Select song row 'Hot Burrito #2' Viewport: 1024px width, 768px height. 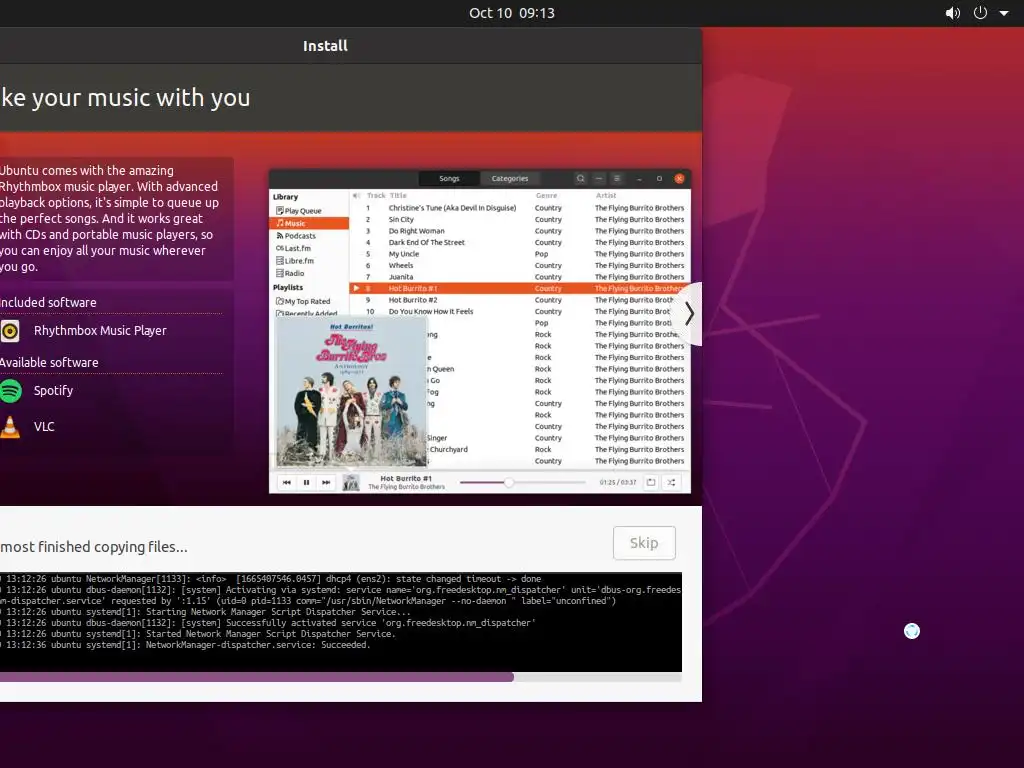click(520, 300)
